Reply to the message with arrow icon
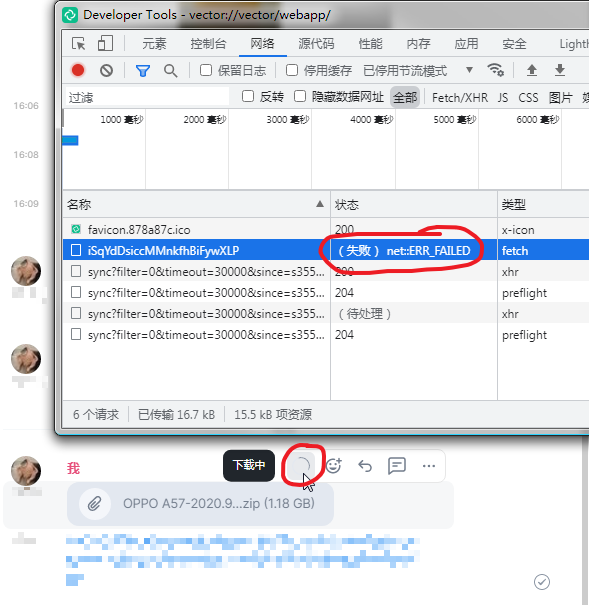This screenshot has width=589, height=605. pos(365,466)
